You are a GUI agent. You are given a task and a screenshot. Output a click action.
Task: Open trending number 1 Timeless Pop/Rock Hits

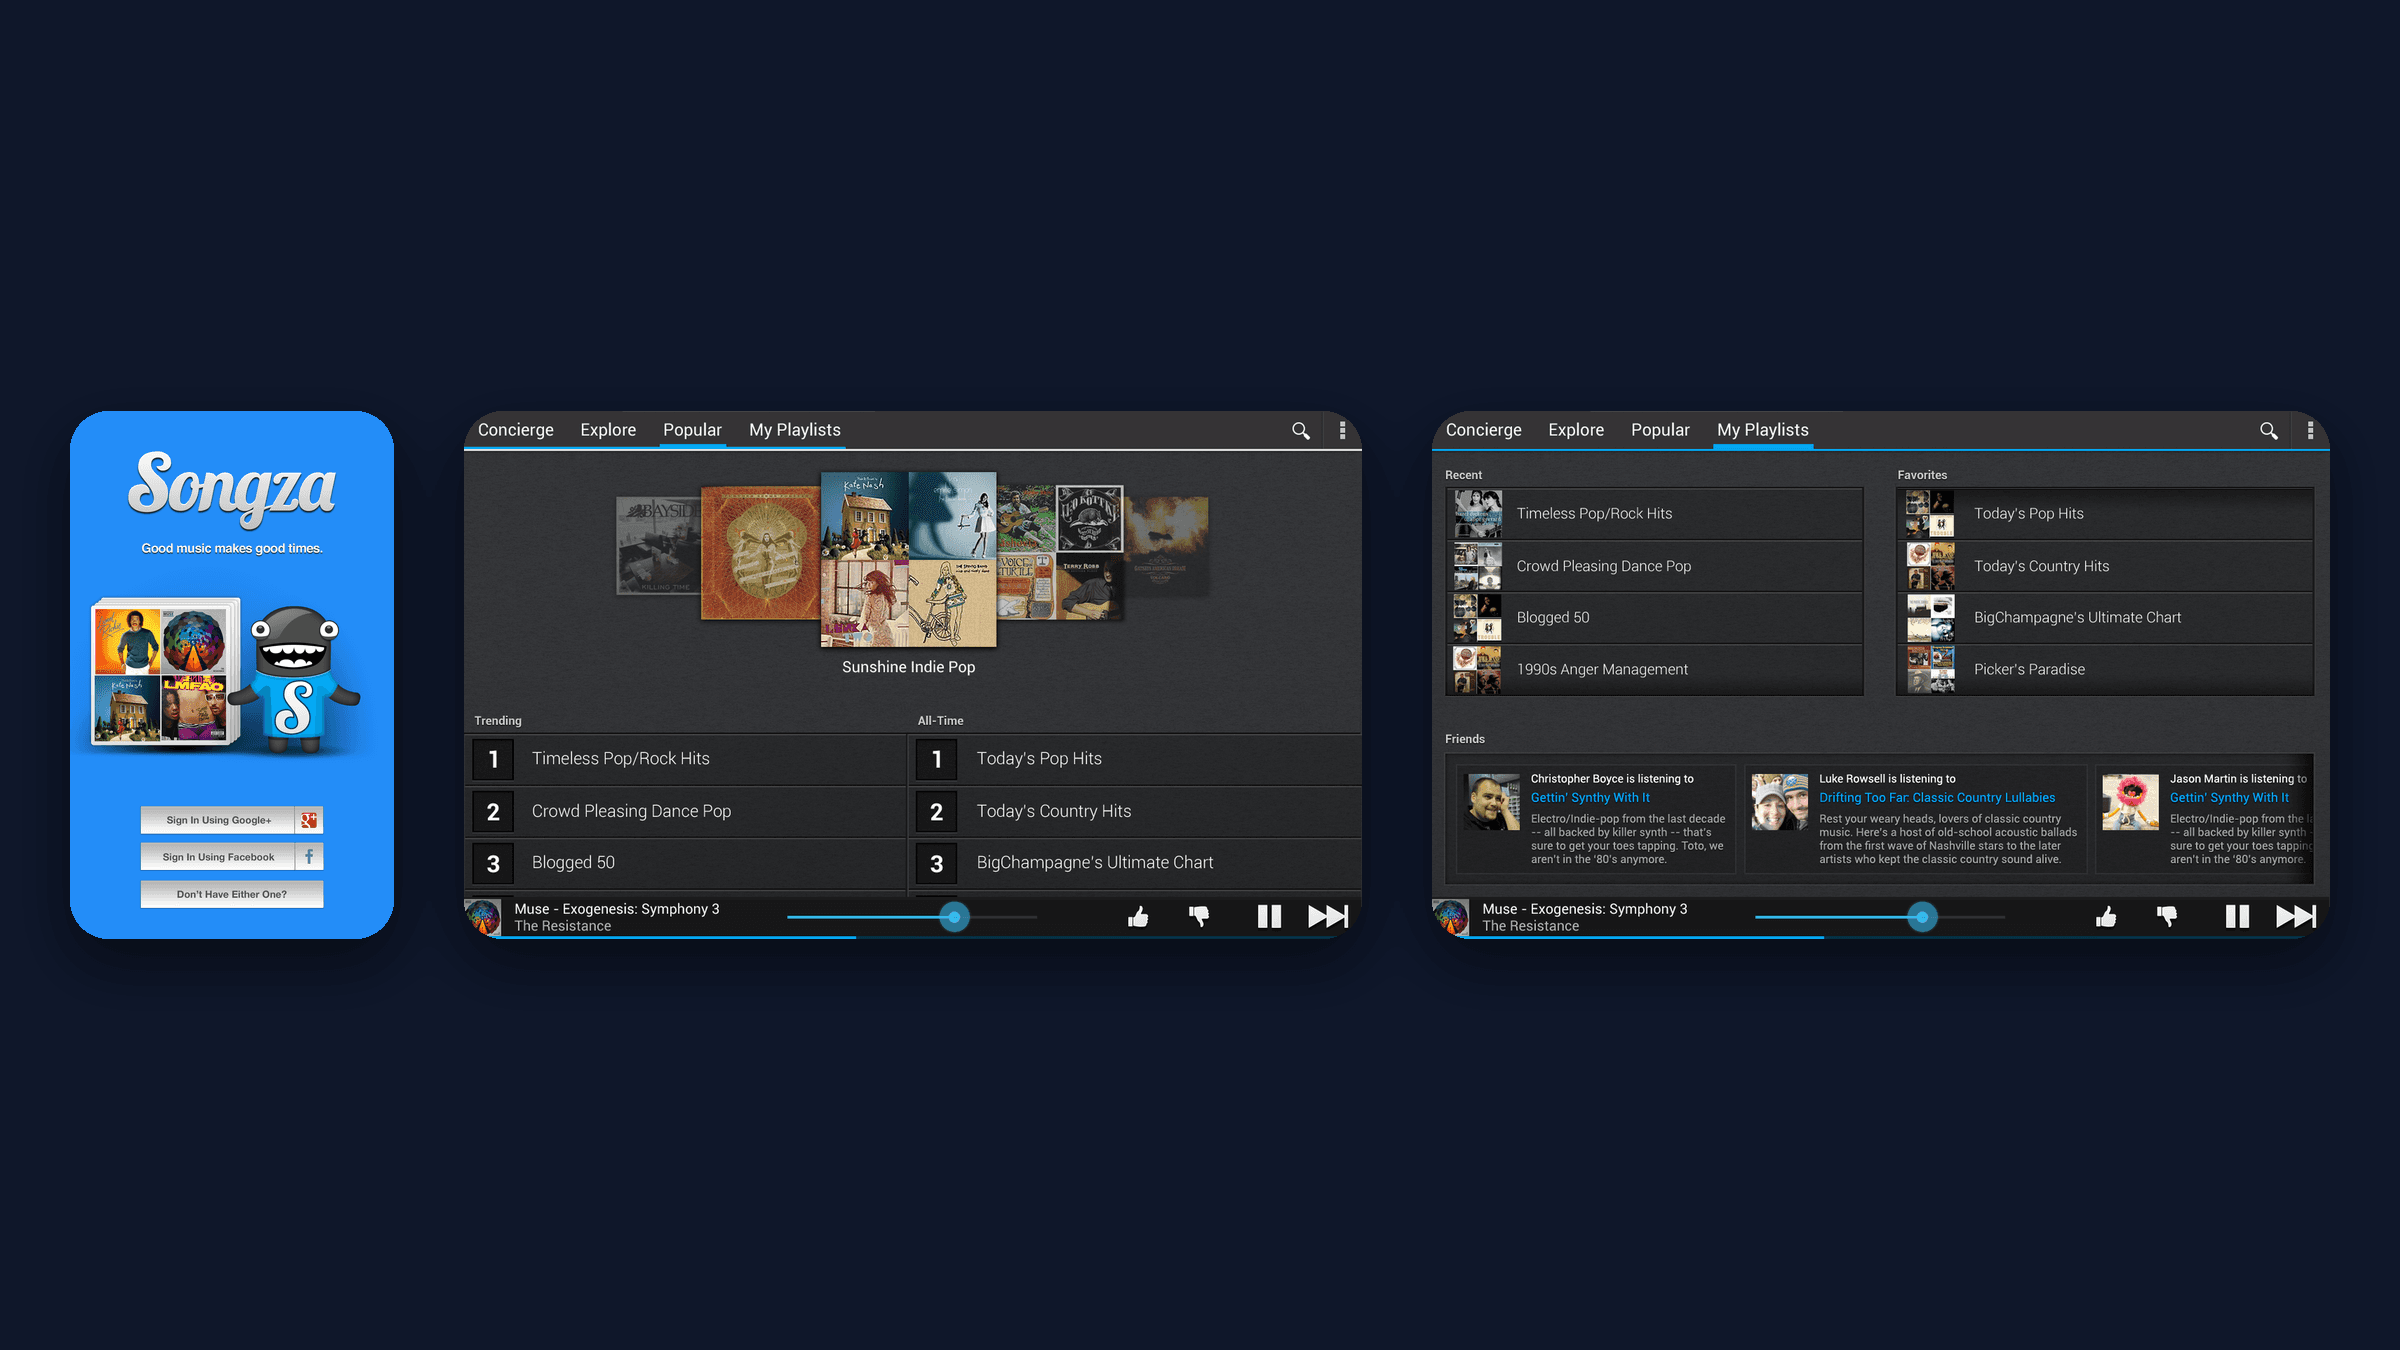pos(686,759)
